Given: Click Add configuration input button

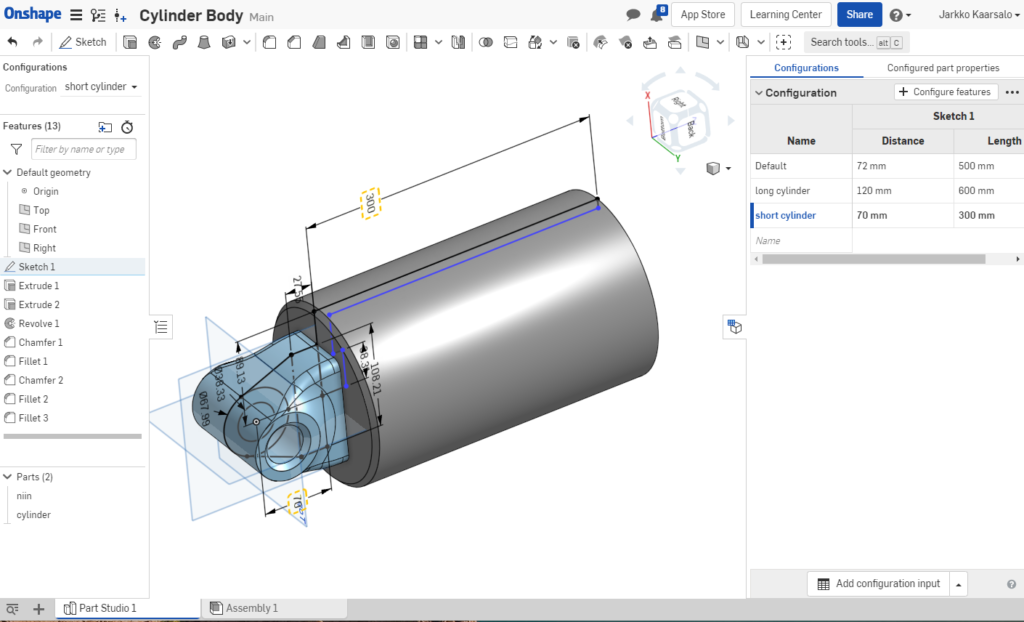Looking at the screenshot, I should point(878,584).
